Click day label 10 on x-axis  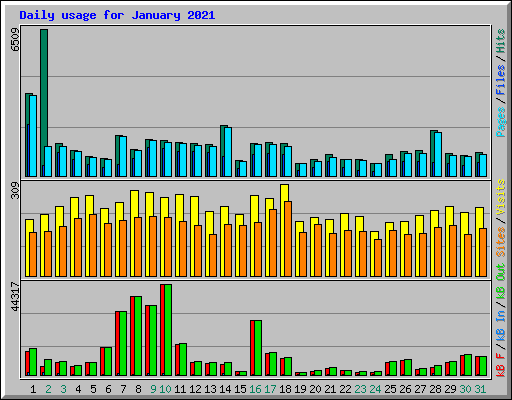point(165,389)
